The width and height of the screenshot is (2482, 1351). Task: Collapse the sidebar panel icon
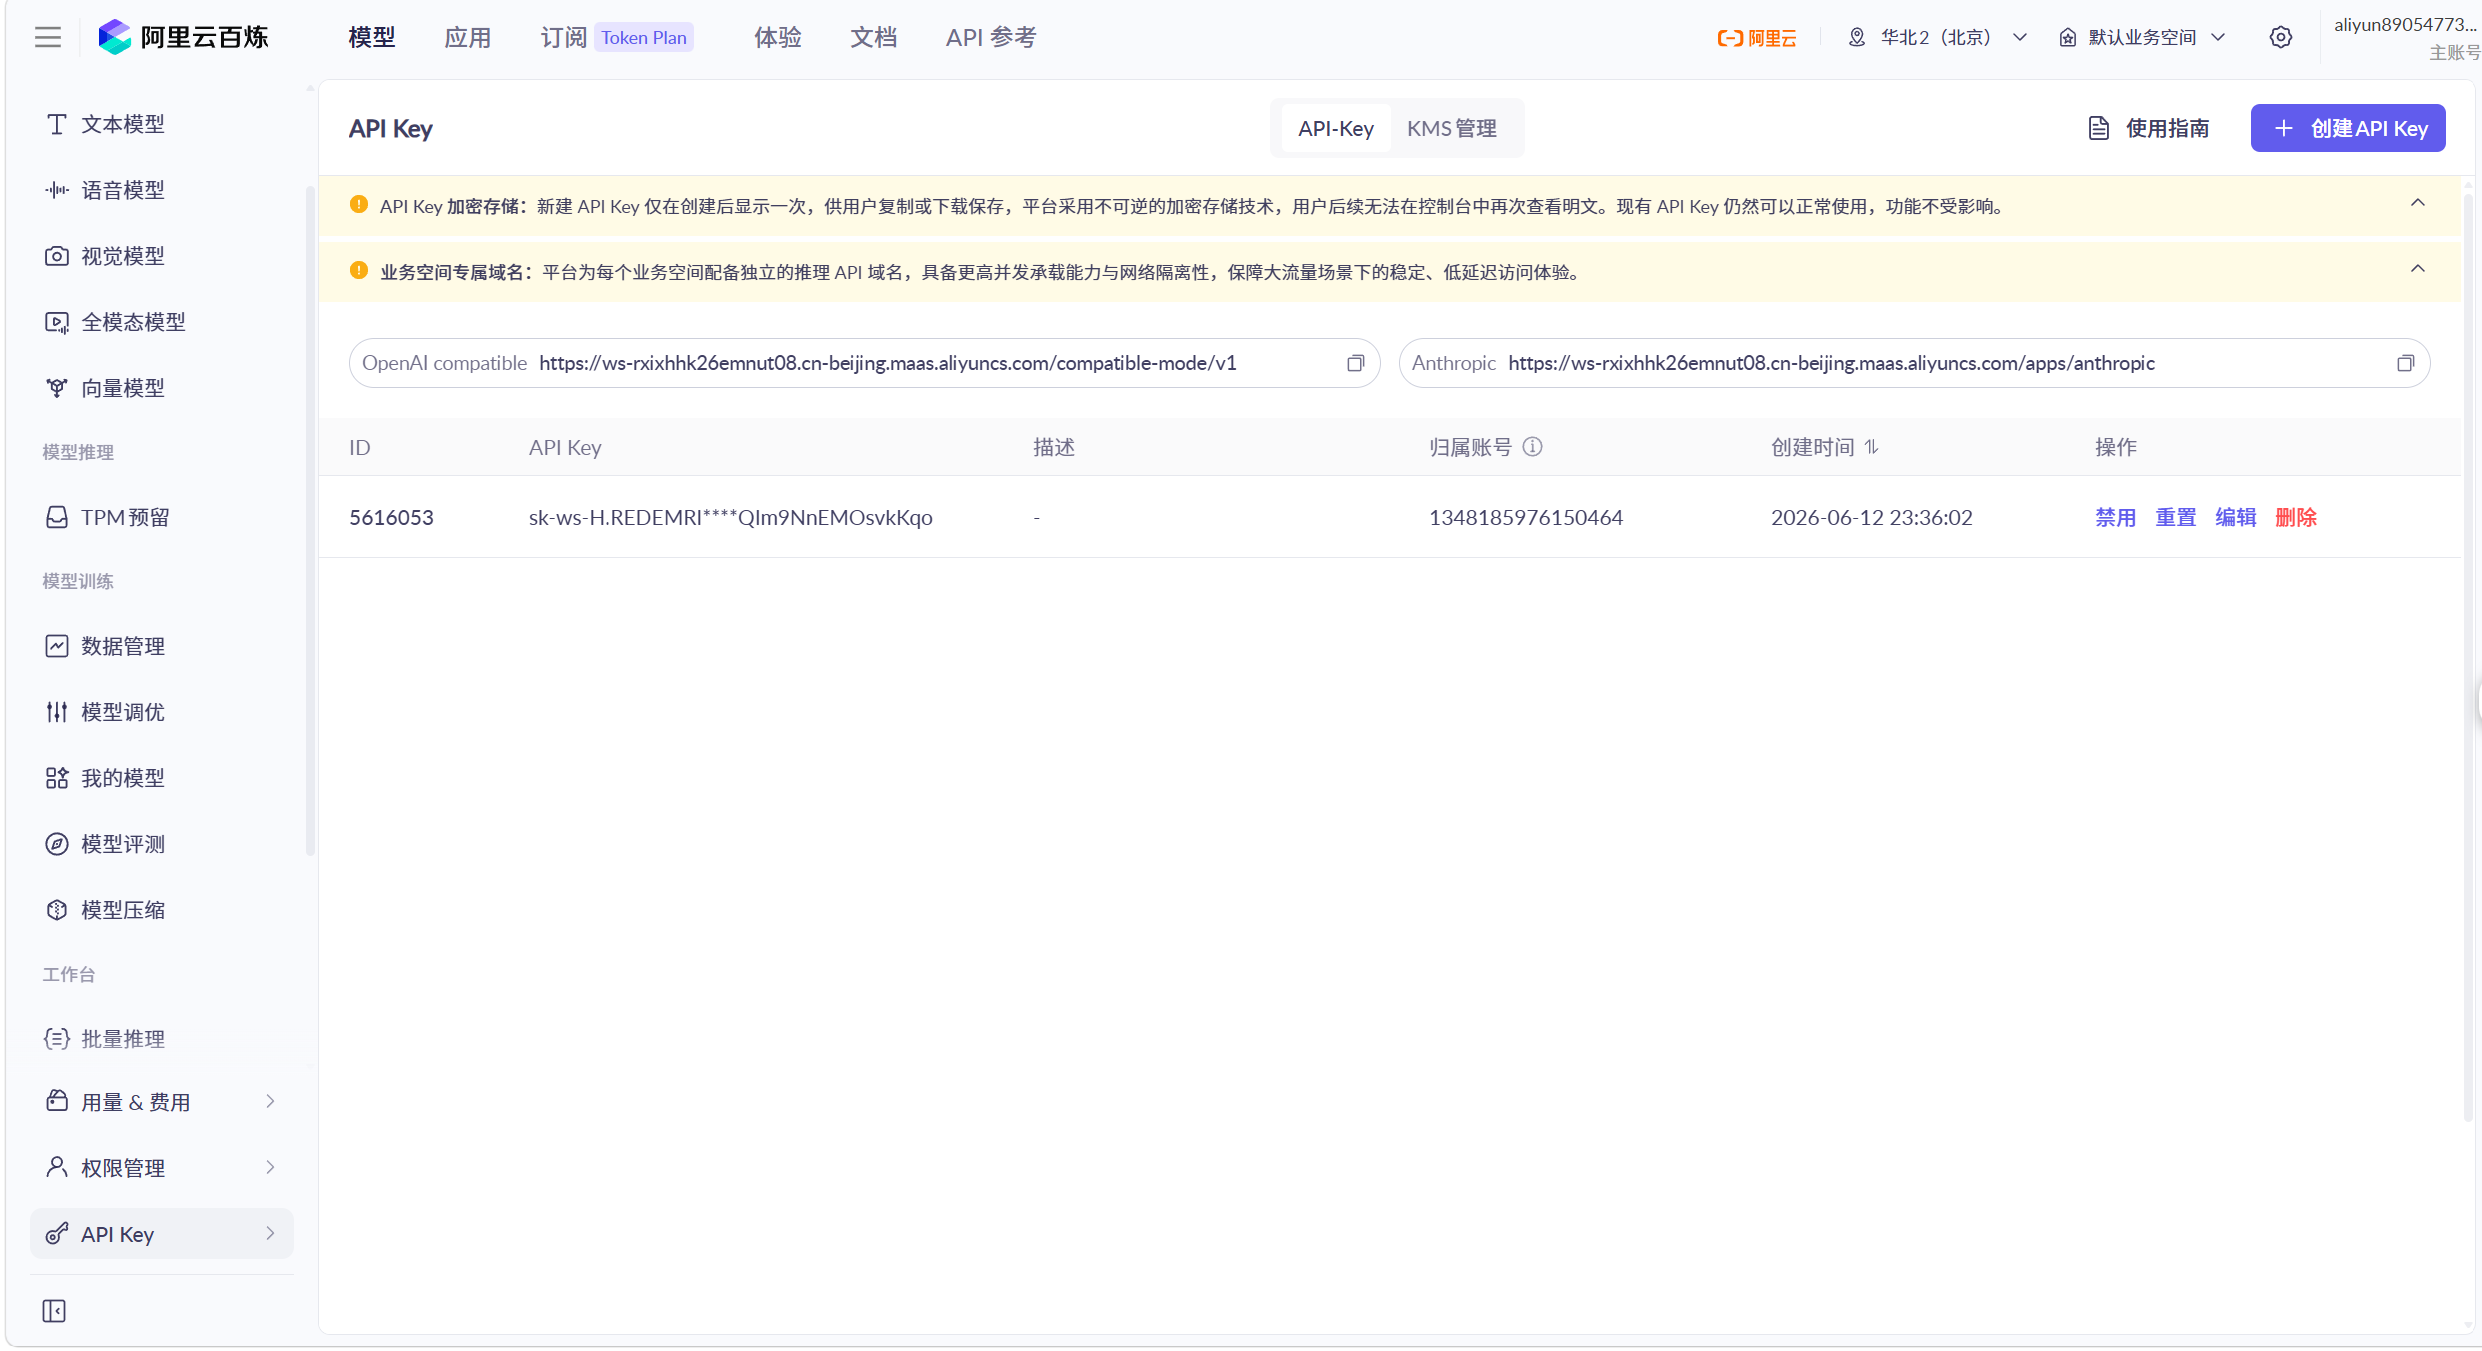(x=54, y=1311)
